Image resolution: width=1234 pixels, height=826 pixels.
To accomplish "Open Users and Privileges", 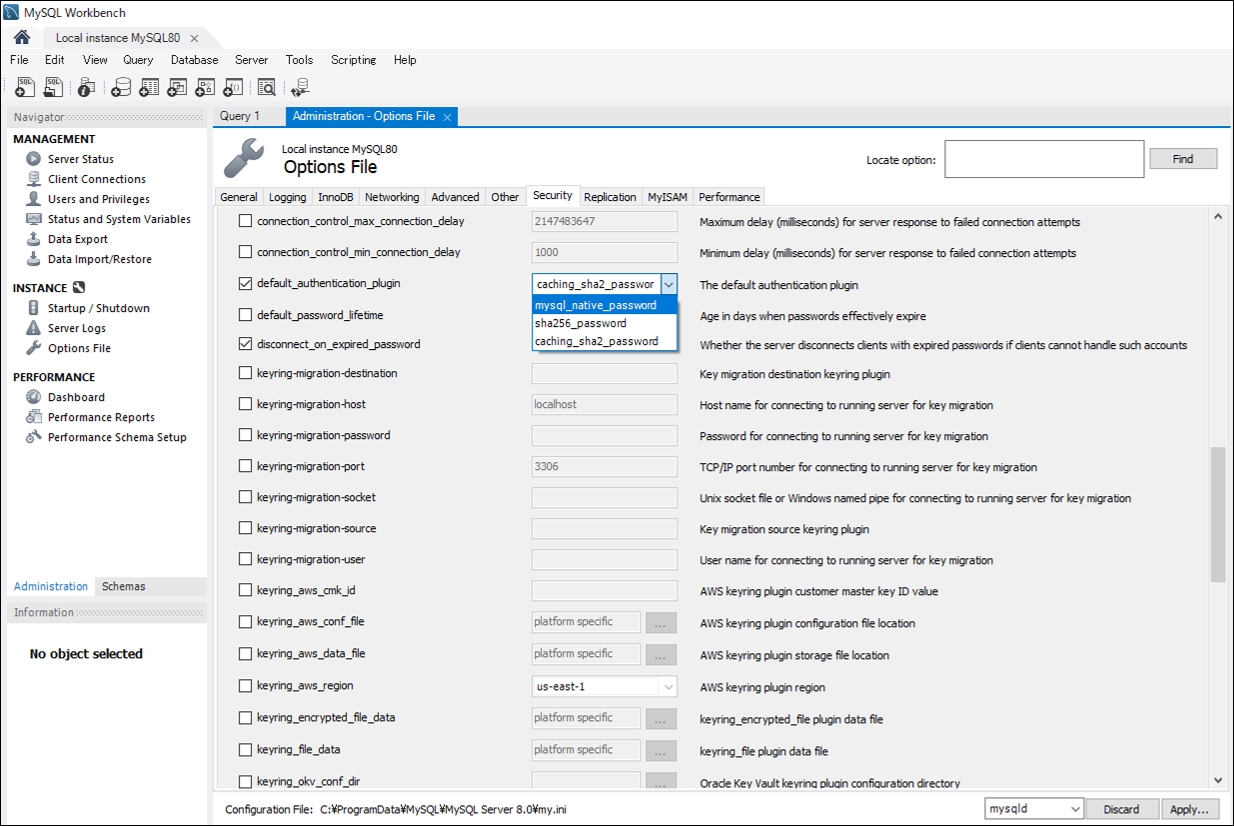I will [x=98, y=199].
